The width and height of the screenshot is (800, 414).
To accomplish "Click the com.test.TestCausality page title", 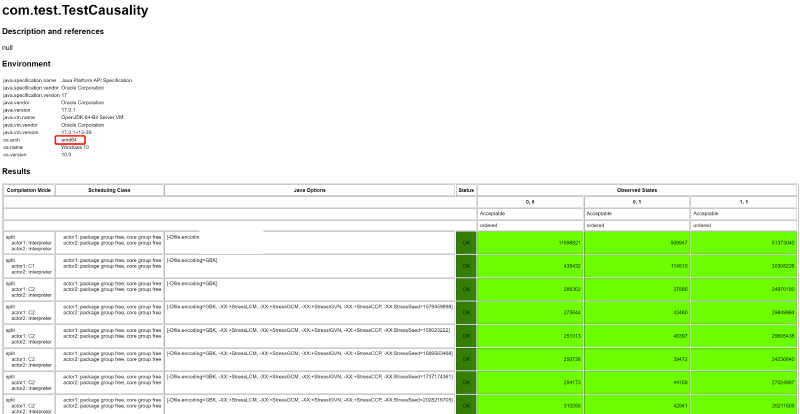I will coord(75,11).
